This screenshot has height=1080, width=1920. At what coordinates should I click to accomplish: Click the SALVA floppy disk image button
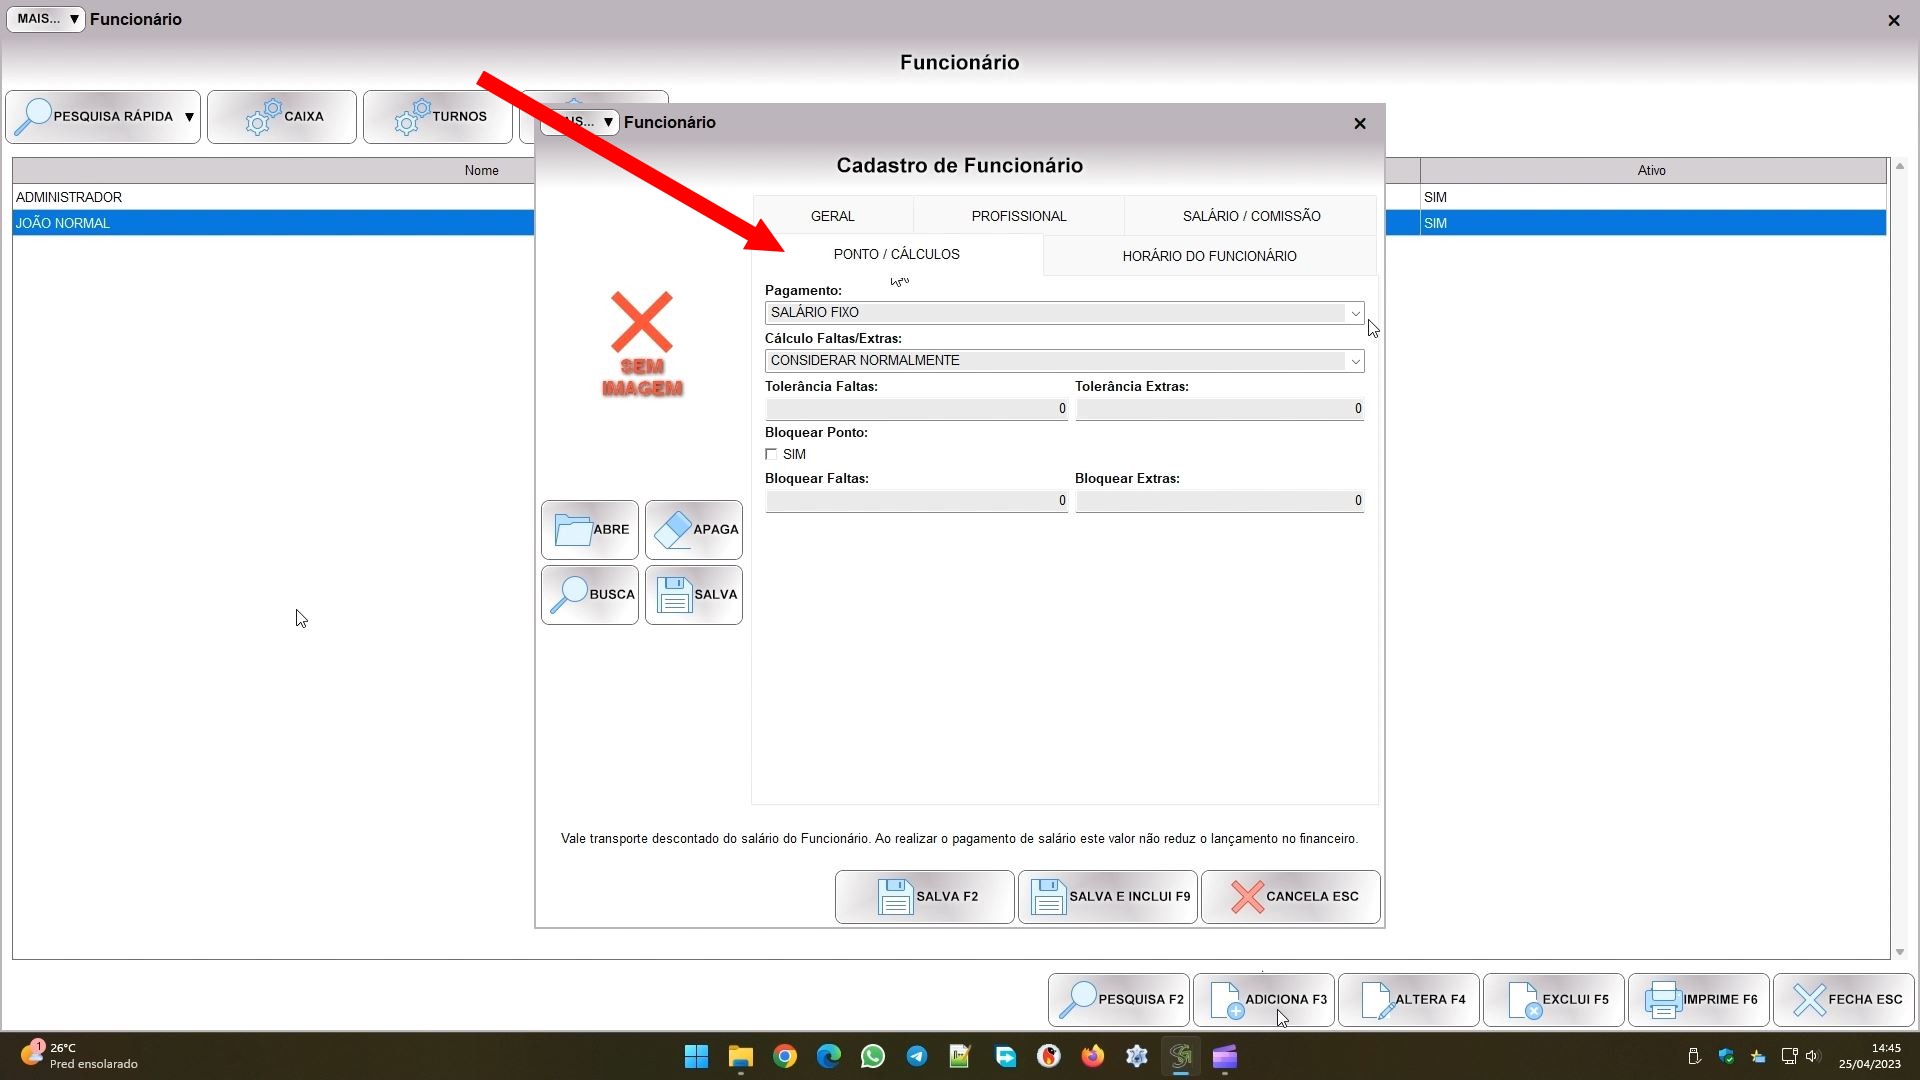pos(693,595)
